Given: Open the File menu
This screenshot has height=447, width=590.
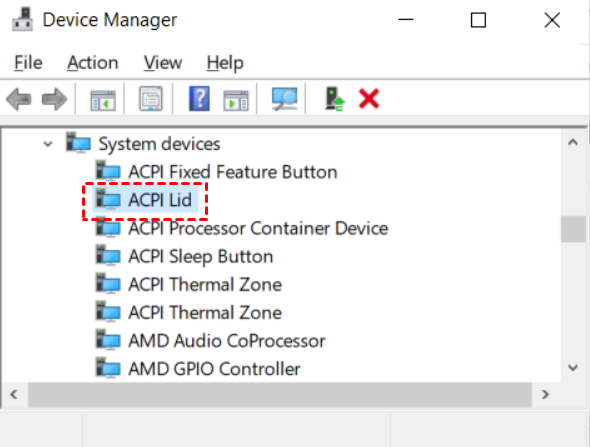Looking at the screenshot, I should coord(28,62).
